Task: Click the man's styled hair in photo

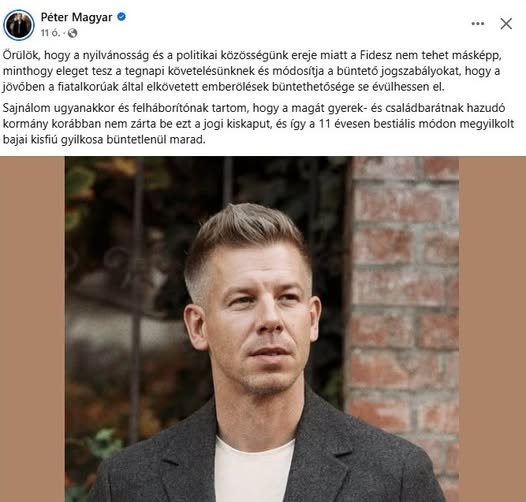Action: (x=248, y=235)
